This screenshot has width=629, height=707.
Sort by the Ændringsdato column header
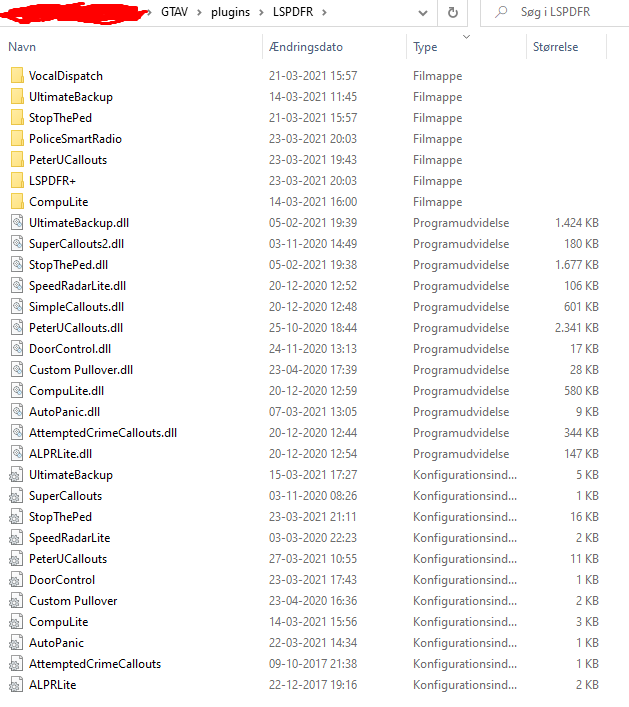306,47
